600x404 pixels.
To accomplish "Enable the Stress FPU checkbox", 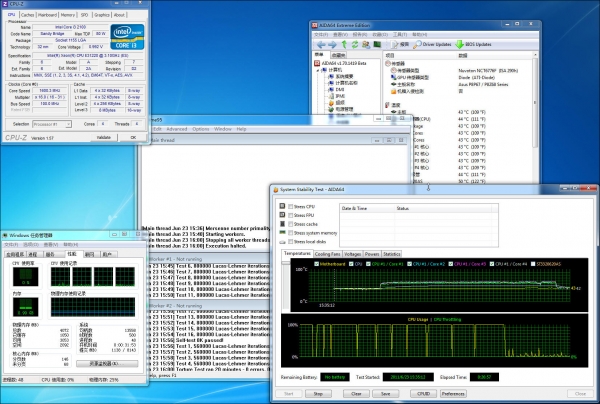I will pyautogui.click(x=288, y=215).
